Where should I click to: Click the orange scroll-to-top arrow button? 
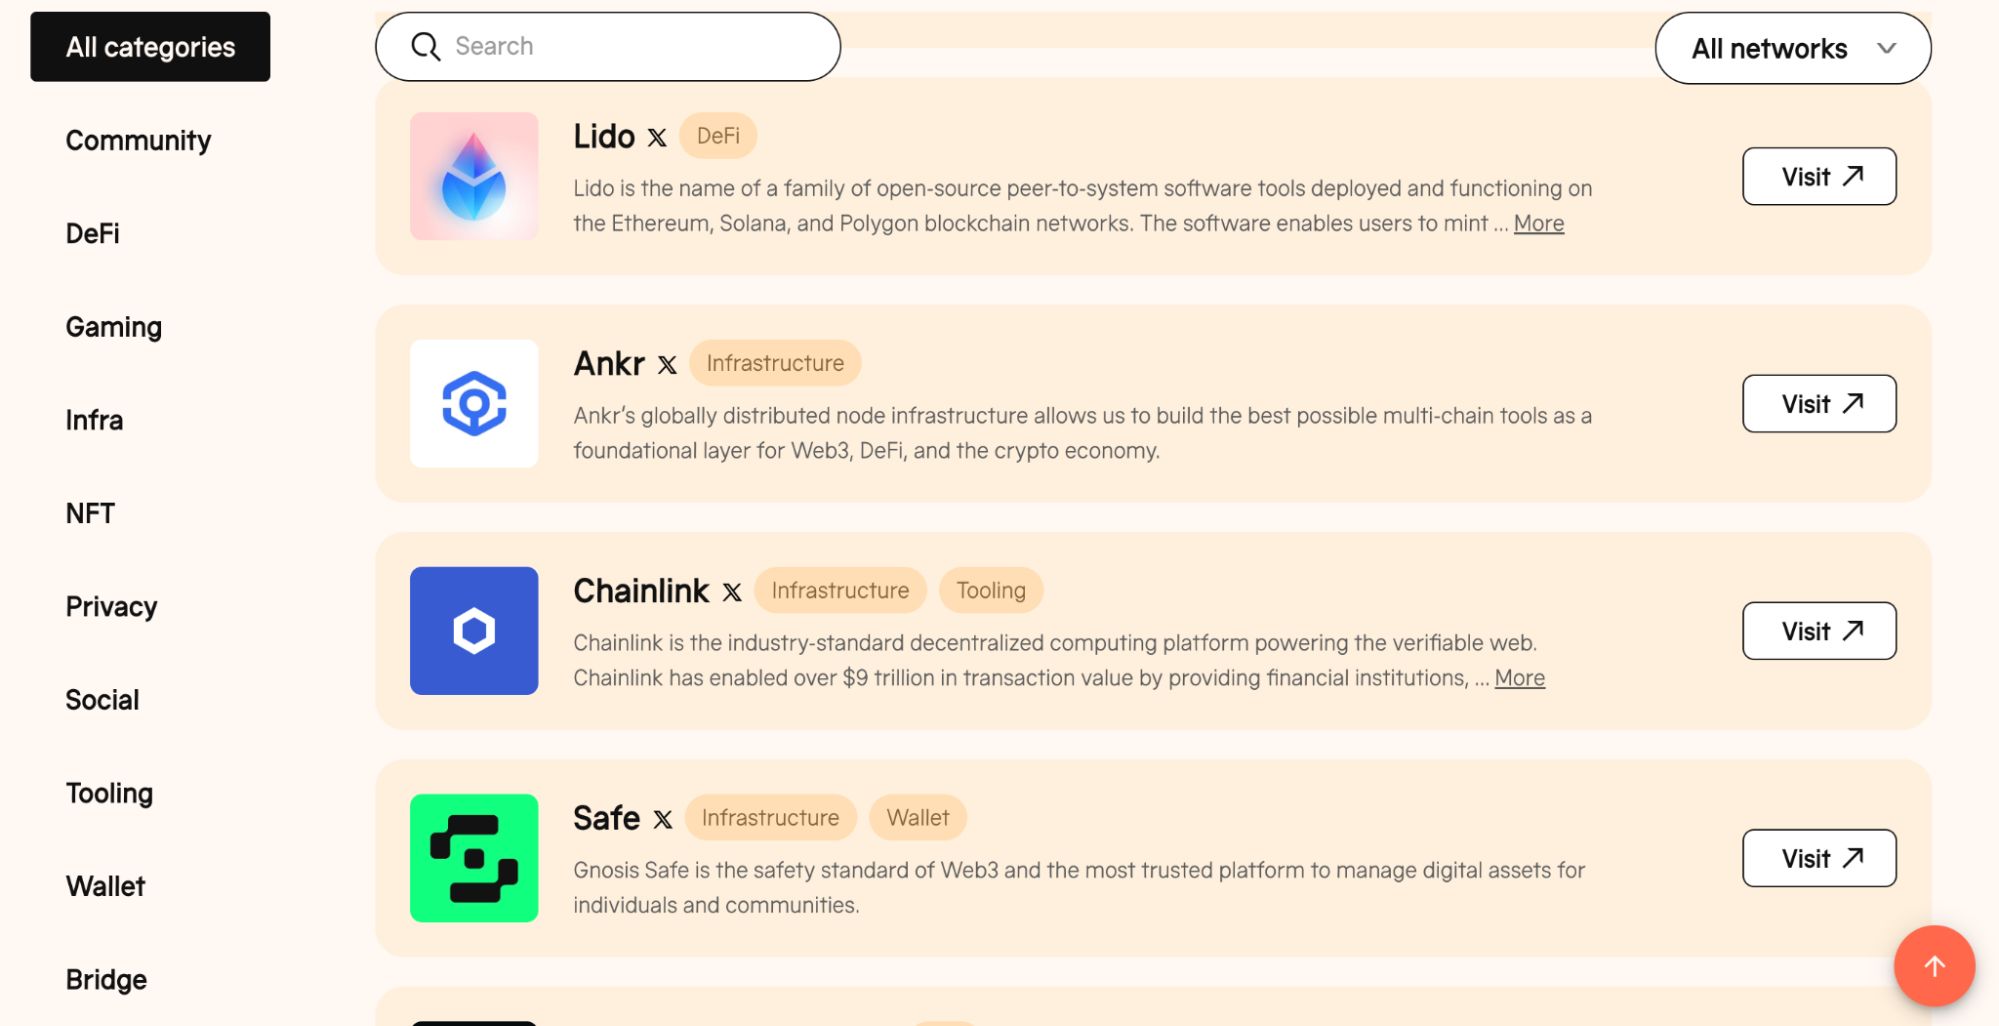(x=1934, y=965)
